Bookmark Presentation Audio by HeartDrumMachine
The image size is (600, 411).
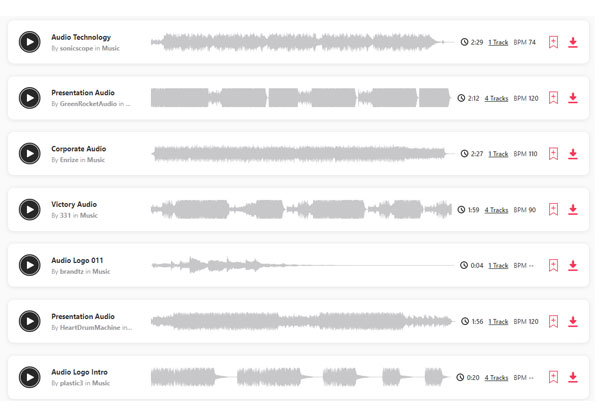pos(553,321)
